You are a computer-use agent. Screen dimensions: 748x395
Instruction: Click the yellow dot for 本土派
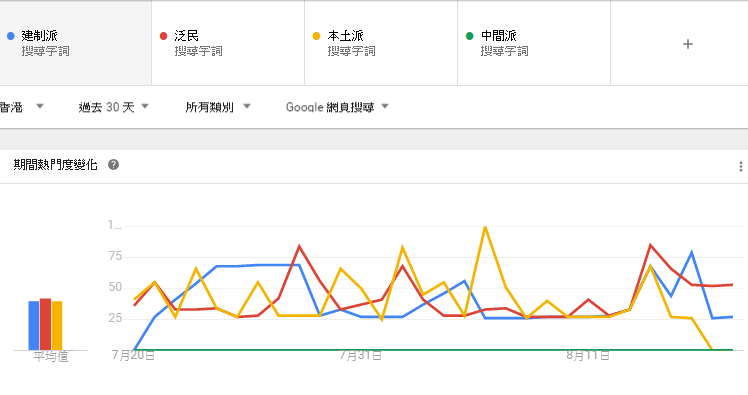pos(316,36)
